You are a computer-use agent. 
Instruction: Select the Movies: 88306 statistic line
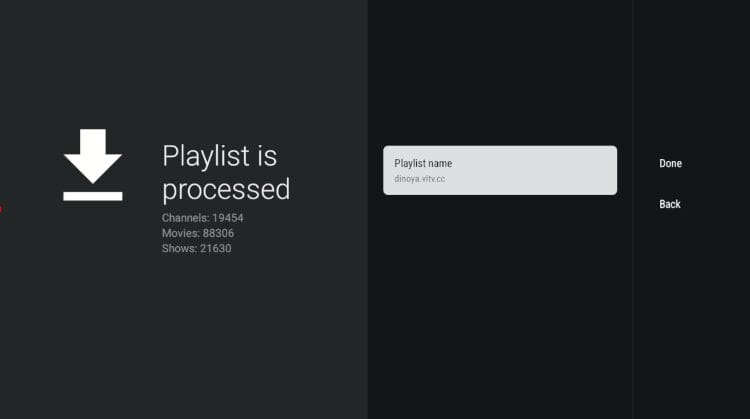(198, 233)
